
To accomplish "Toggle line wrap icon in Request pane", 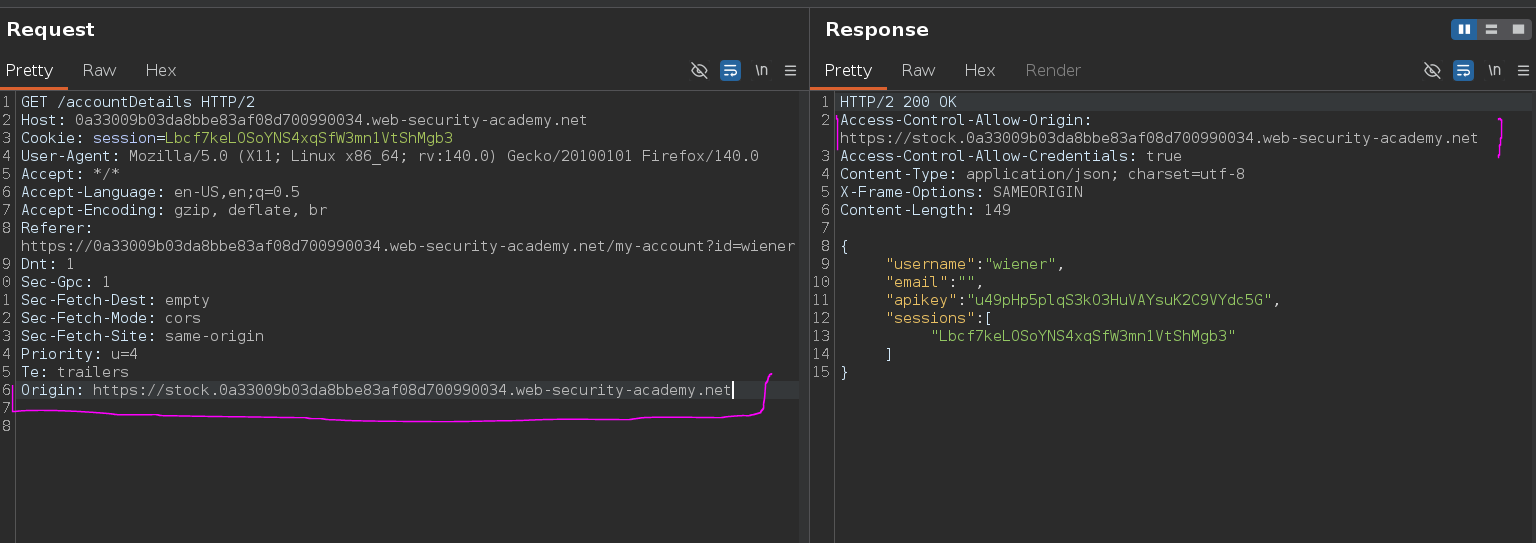I will pyautogui.click(x=730, y=70).
